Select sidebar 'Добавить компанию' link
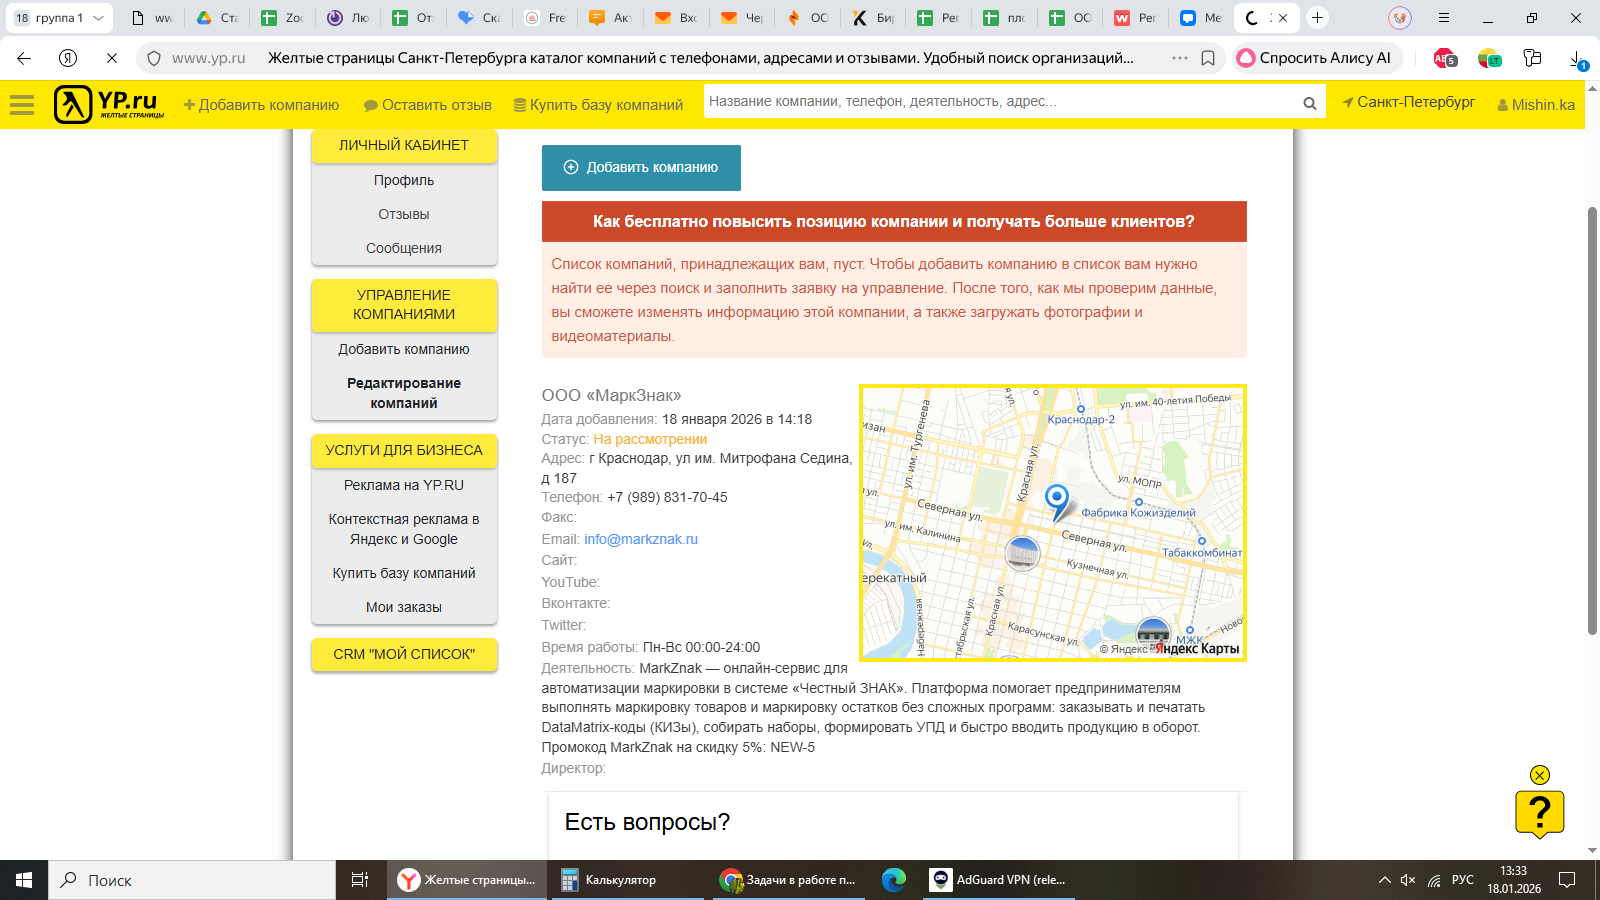Viewport: 1600px width, 900px height. coord(404,349)
